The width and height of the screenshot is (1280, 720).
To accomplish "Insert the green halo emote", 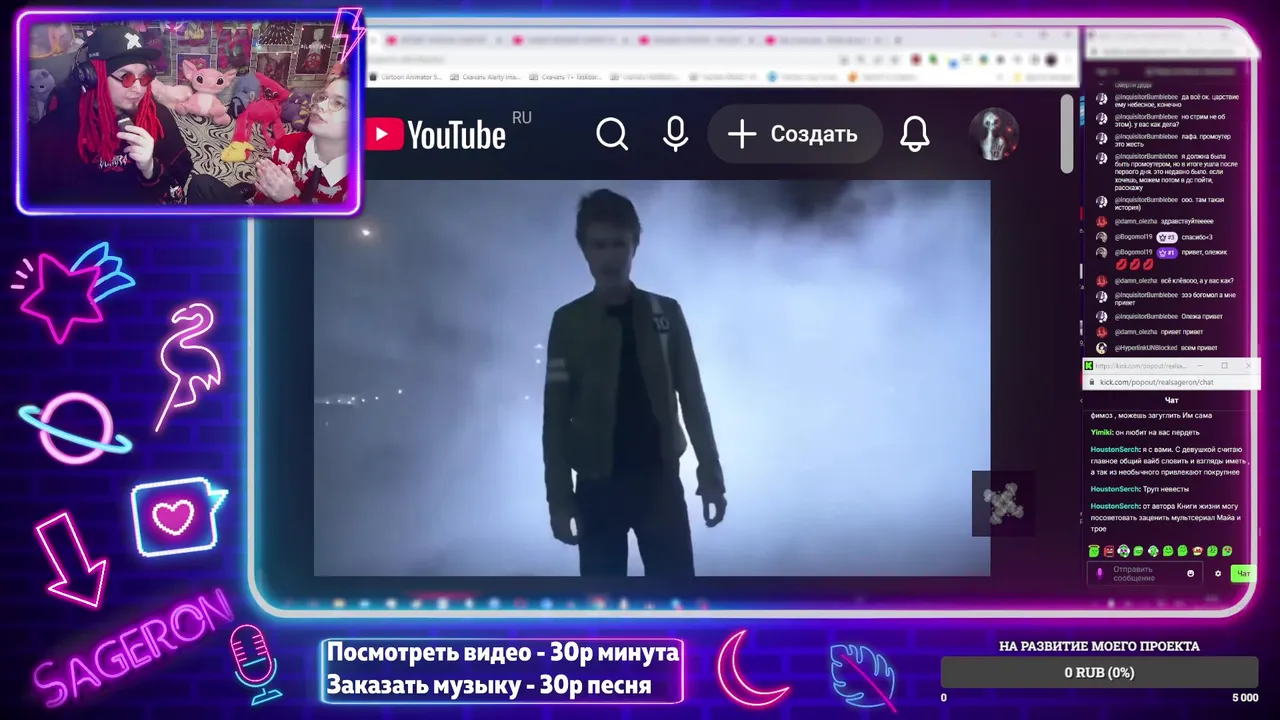I will (1094, 551).
